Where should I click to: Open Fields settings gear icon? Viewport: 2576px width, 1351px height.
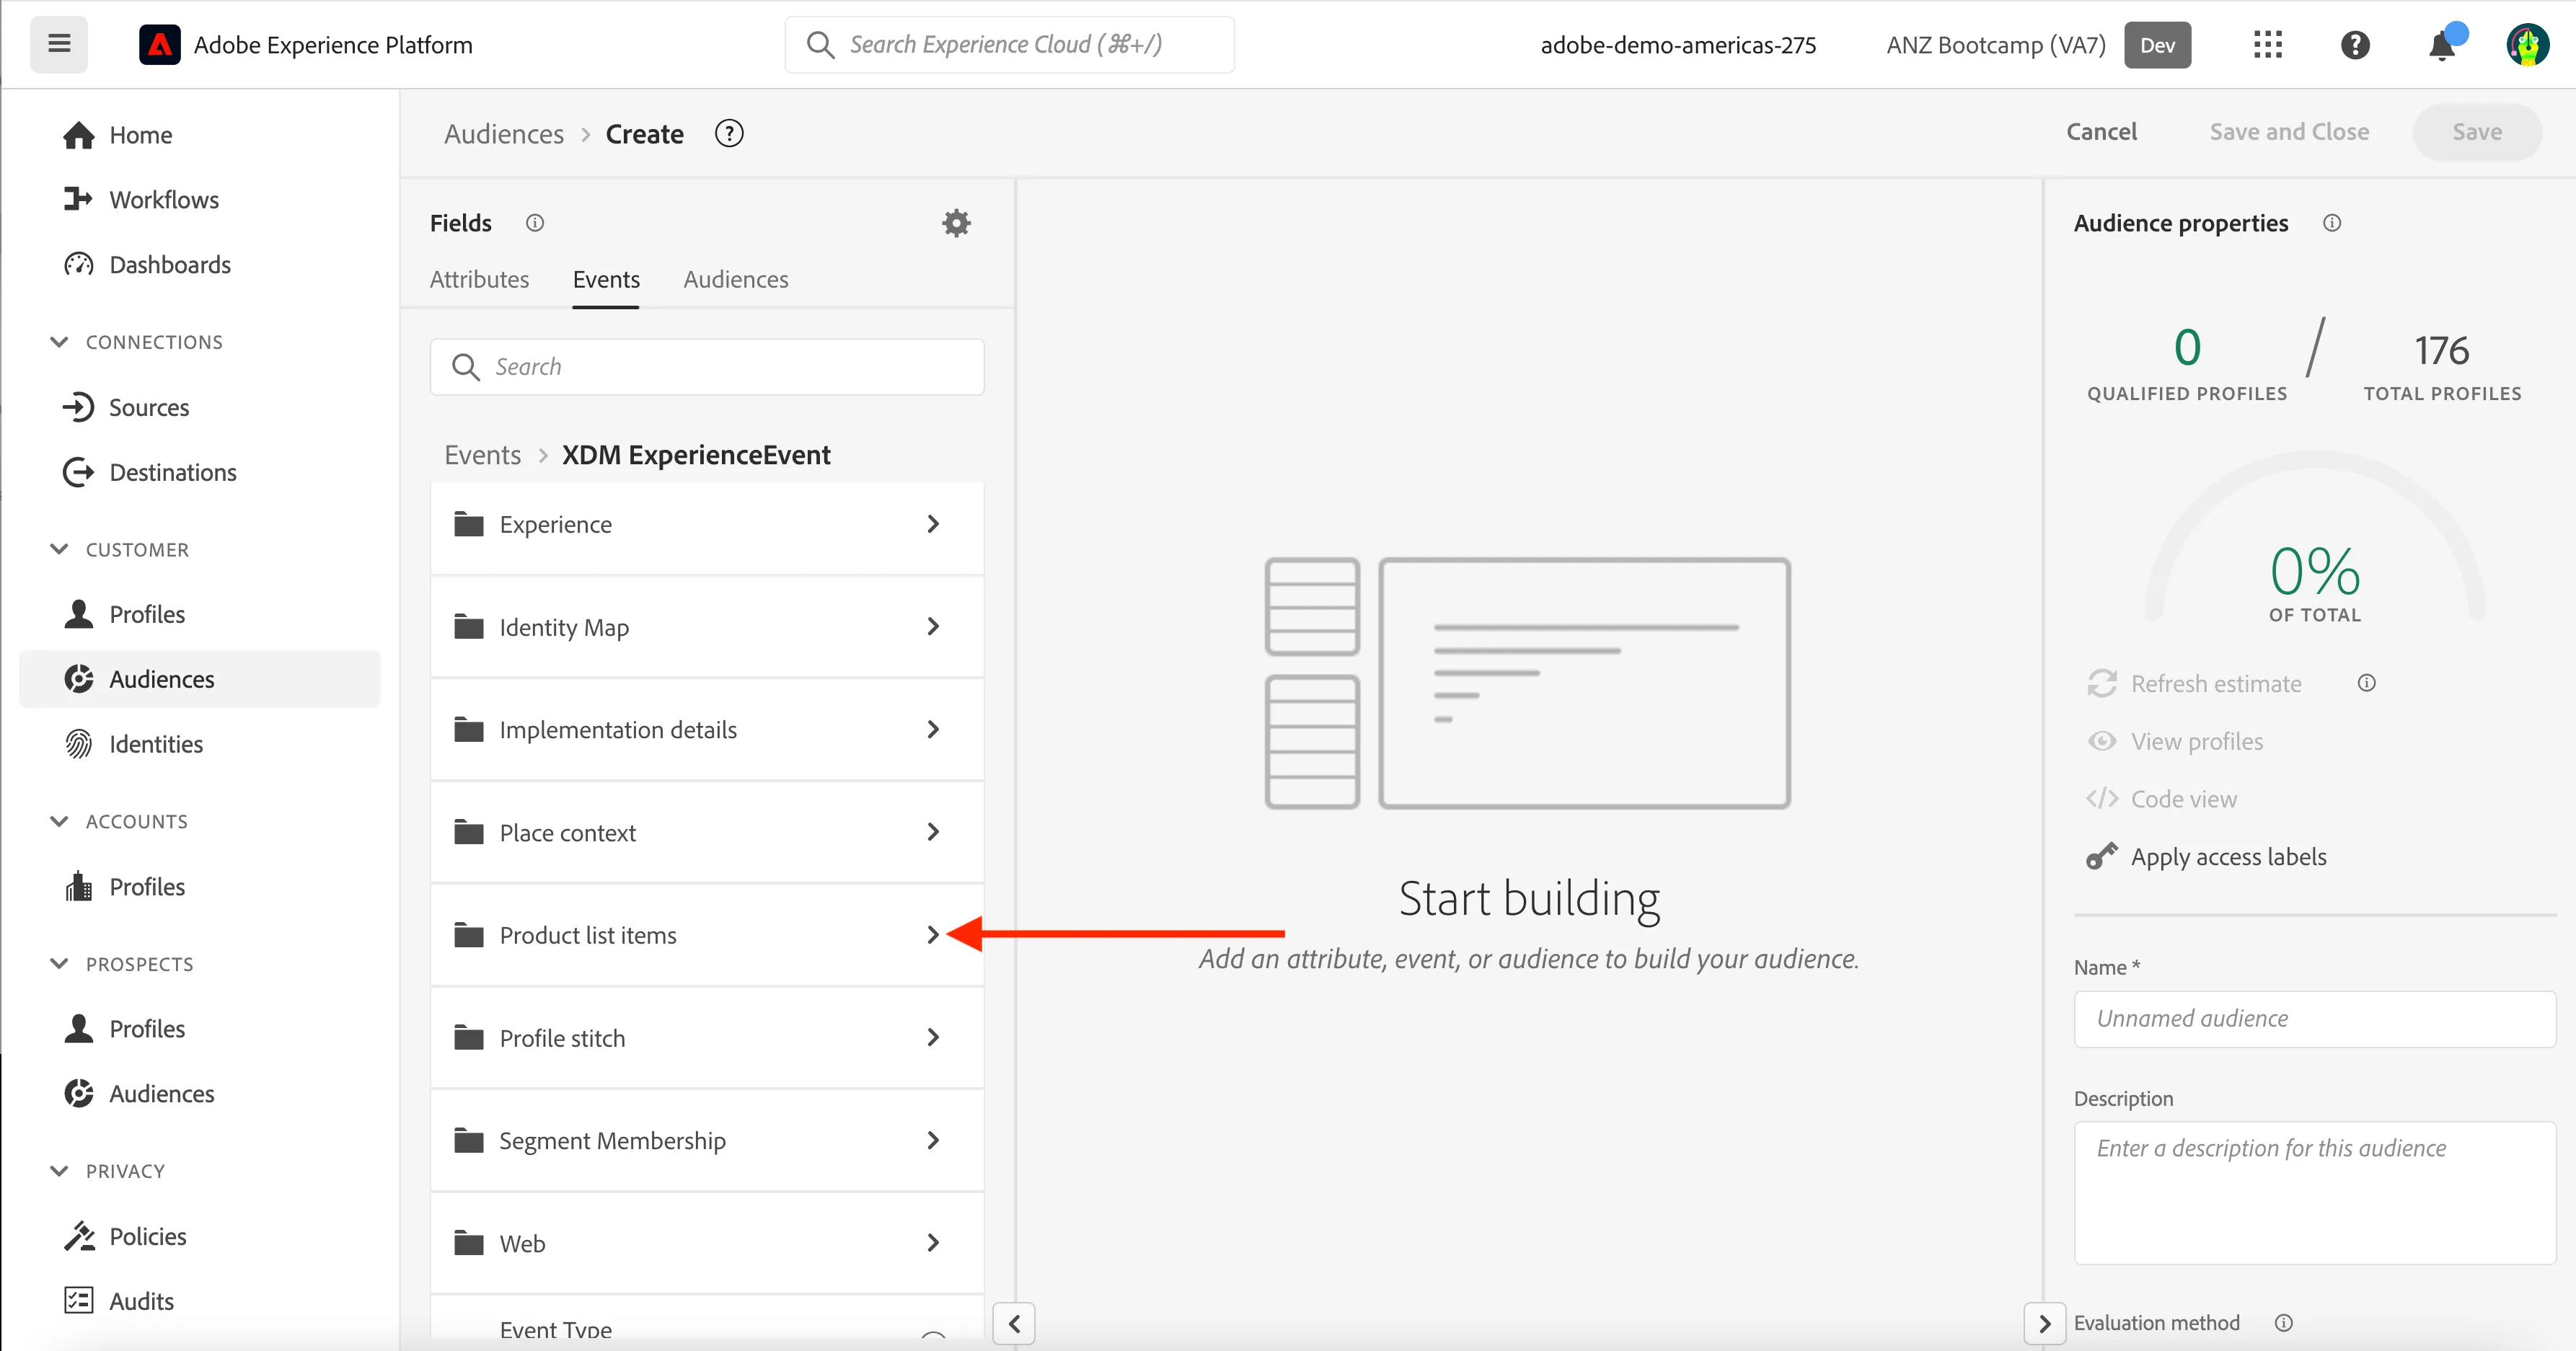tap(956, 223)
